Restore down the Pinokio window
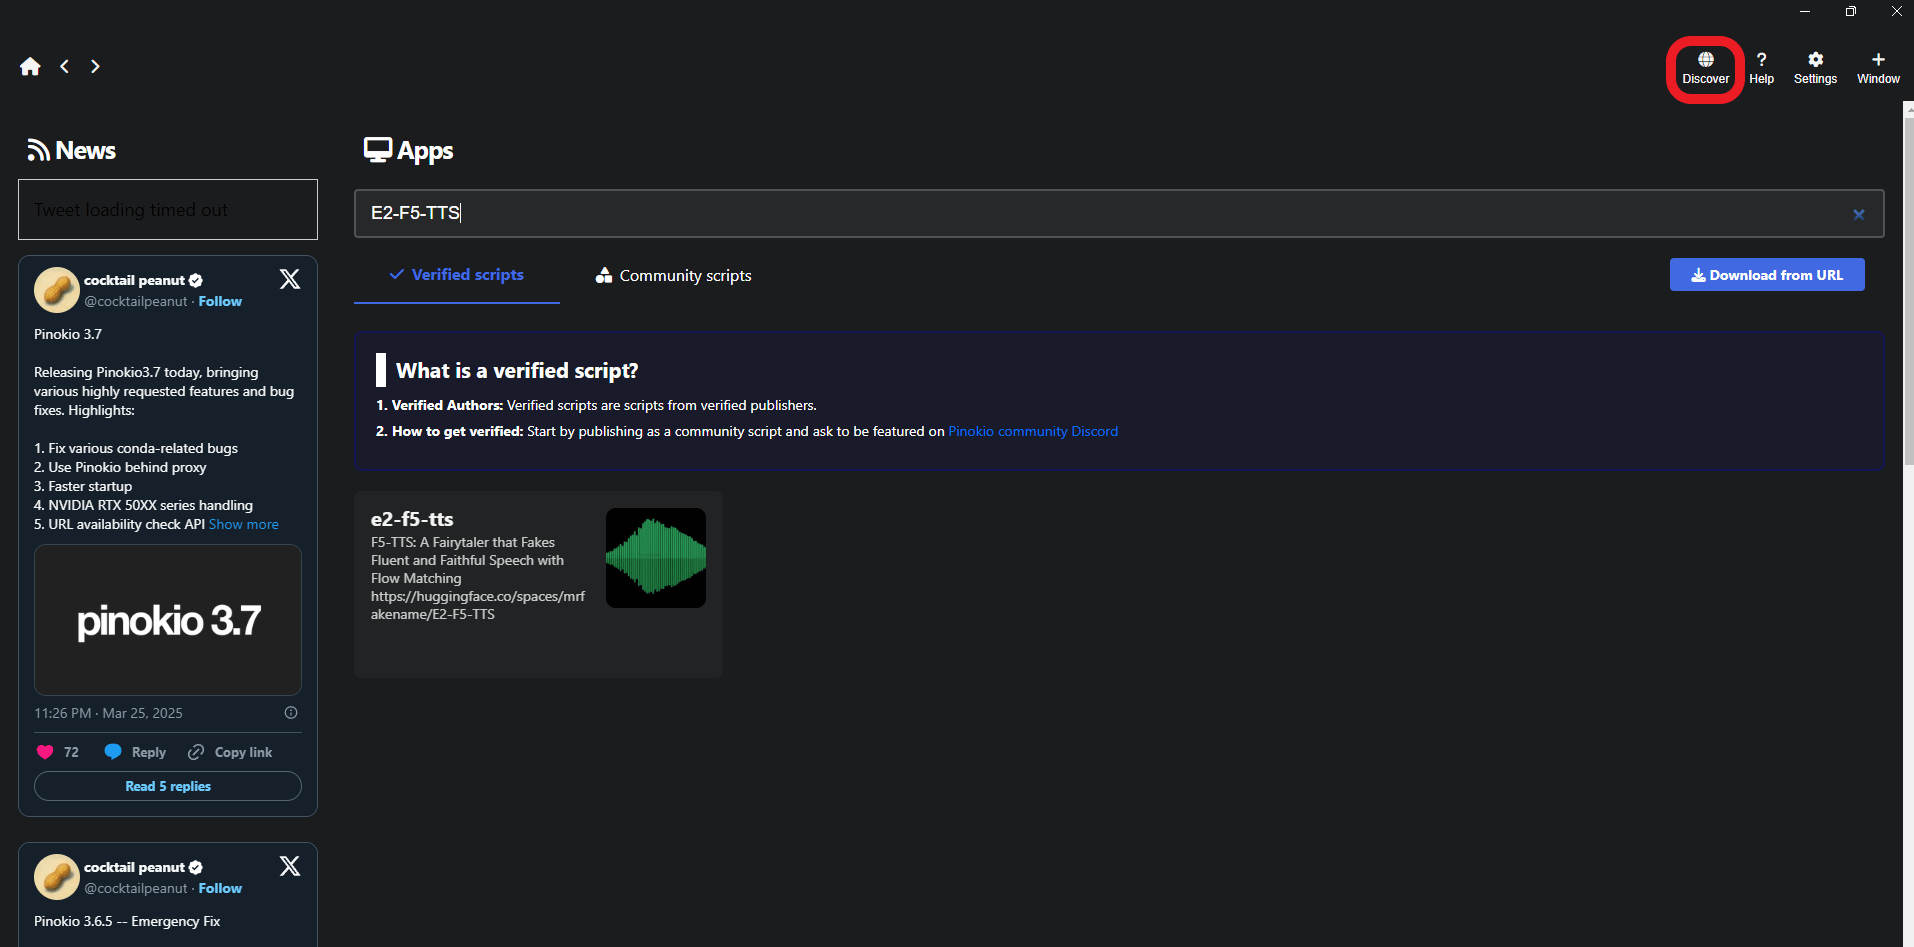The width and height of the screenshot is (1914, 947). (x=1851, y=12)
